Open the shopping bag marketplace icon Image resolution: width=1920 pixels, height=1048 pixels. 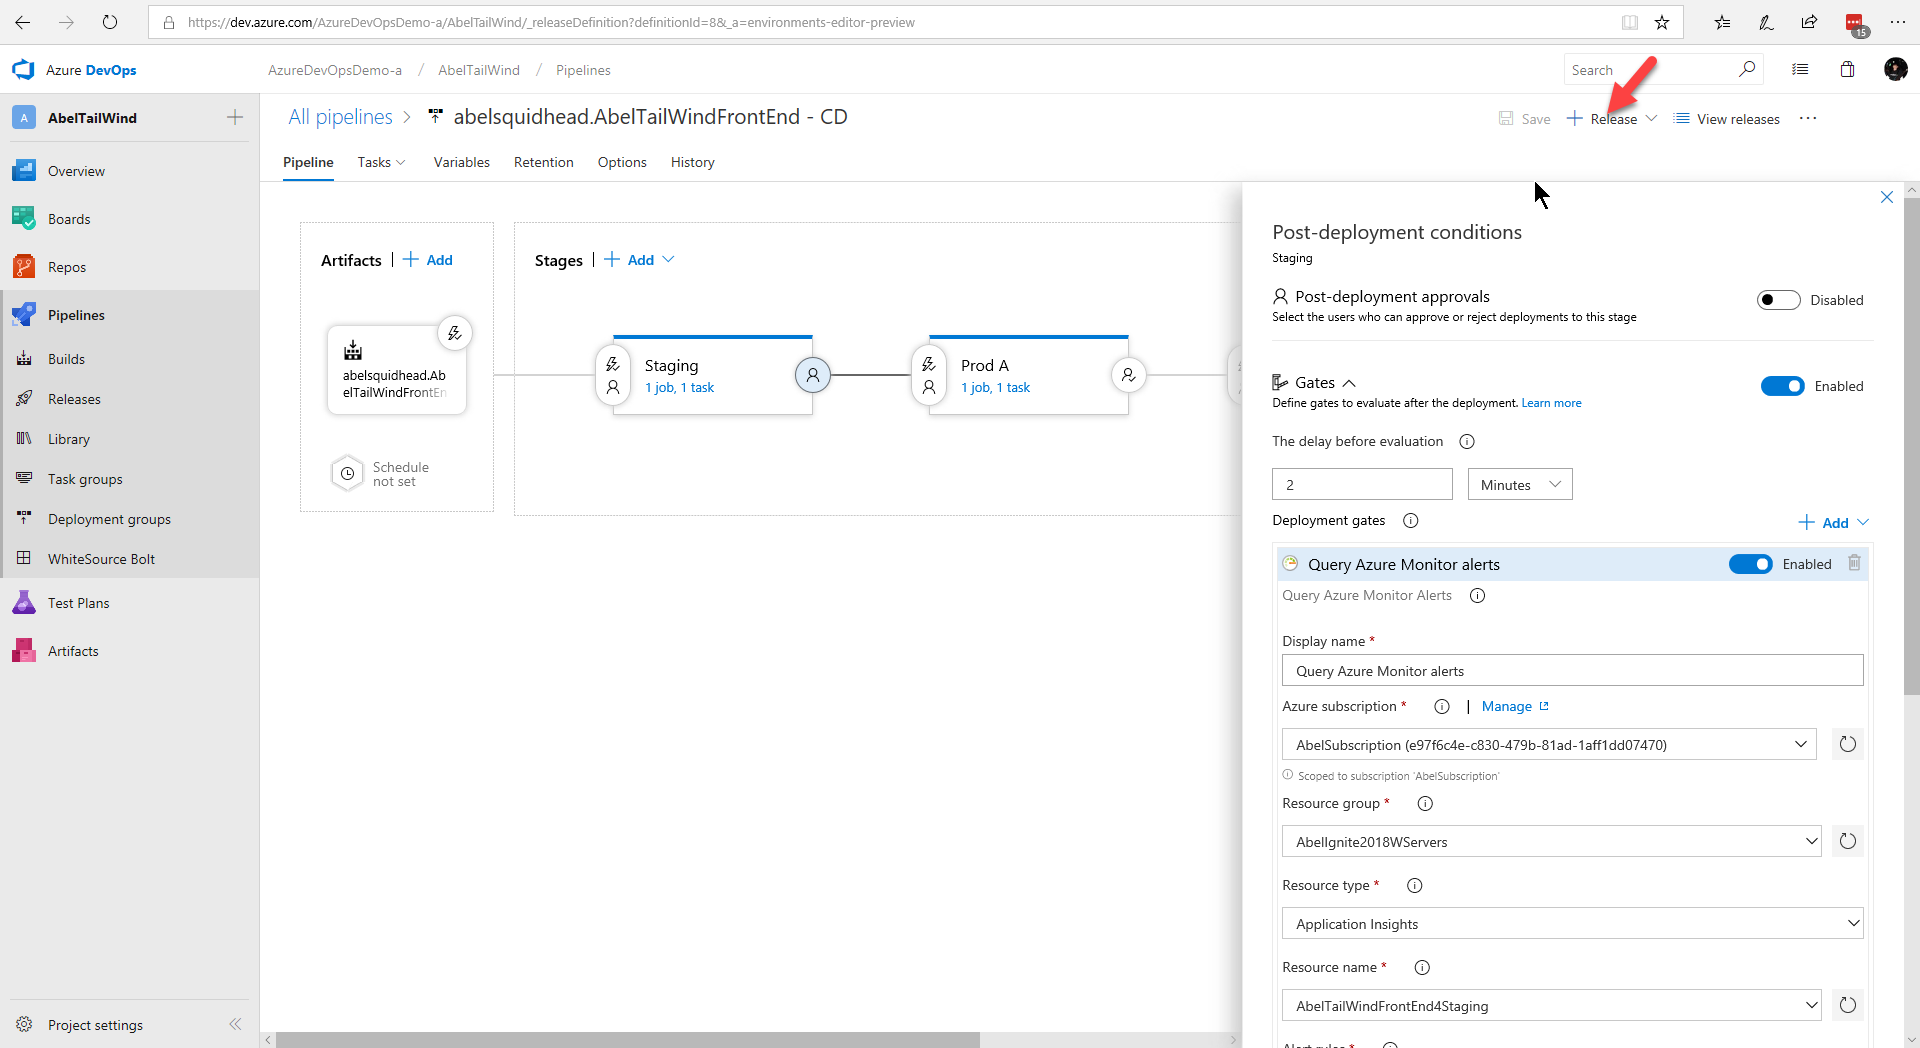pos(1847,69)
